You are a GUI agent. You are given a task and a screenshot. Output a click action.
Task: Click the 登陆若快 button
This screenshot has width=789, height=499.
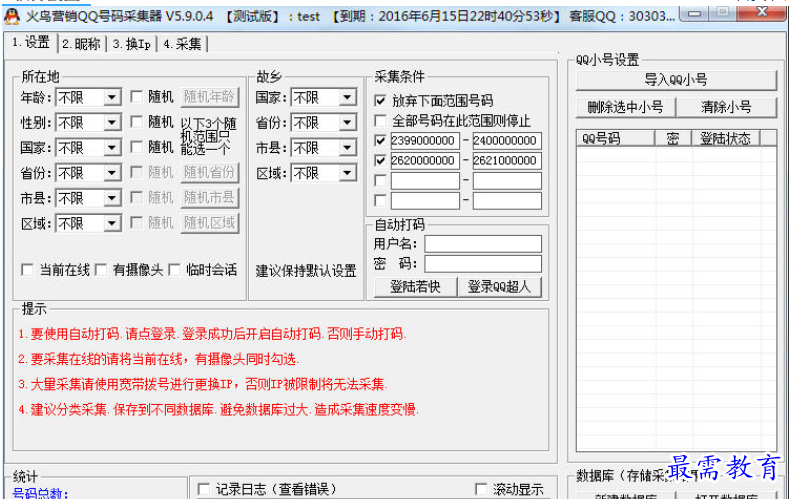(416, 287)
